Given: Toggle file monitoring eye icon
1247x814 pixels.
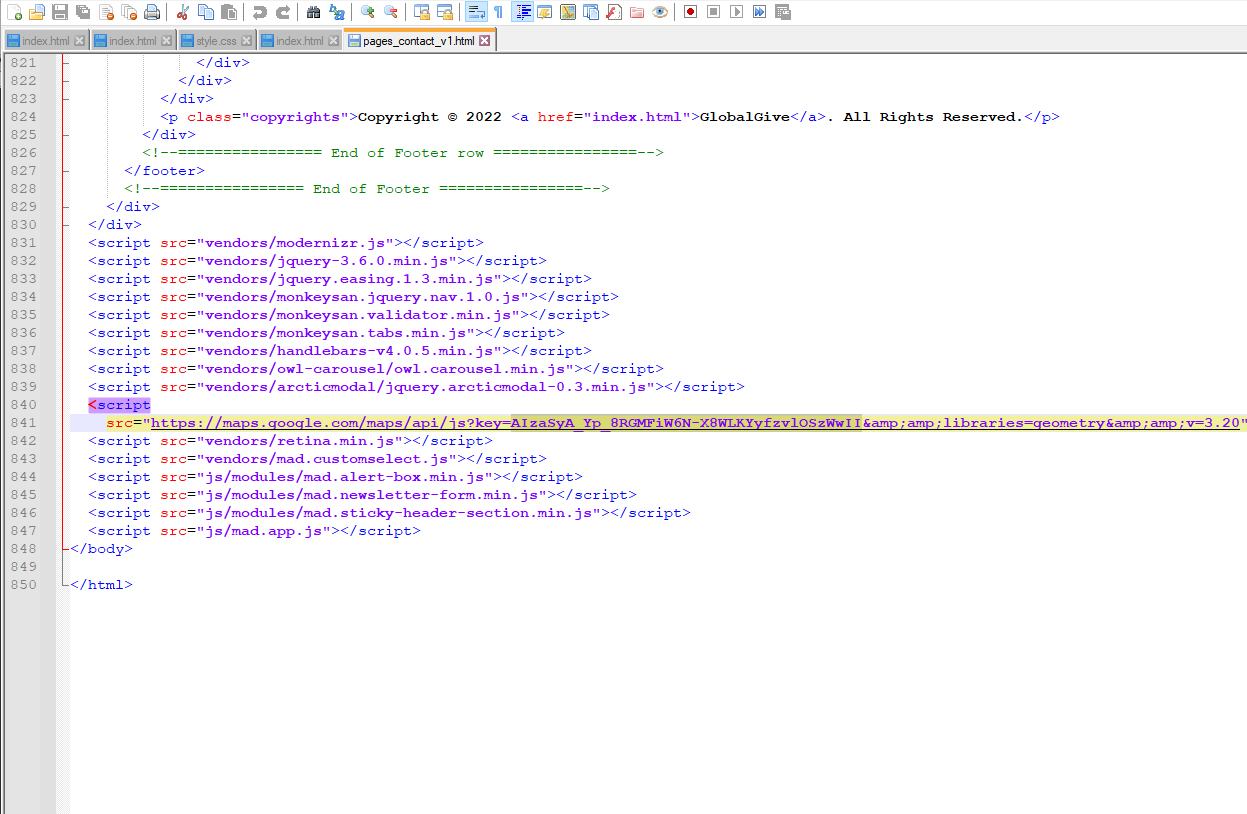Looking at the screenshot, I should (660, 12).
